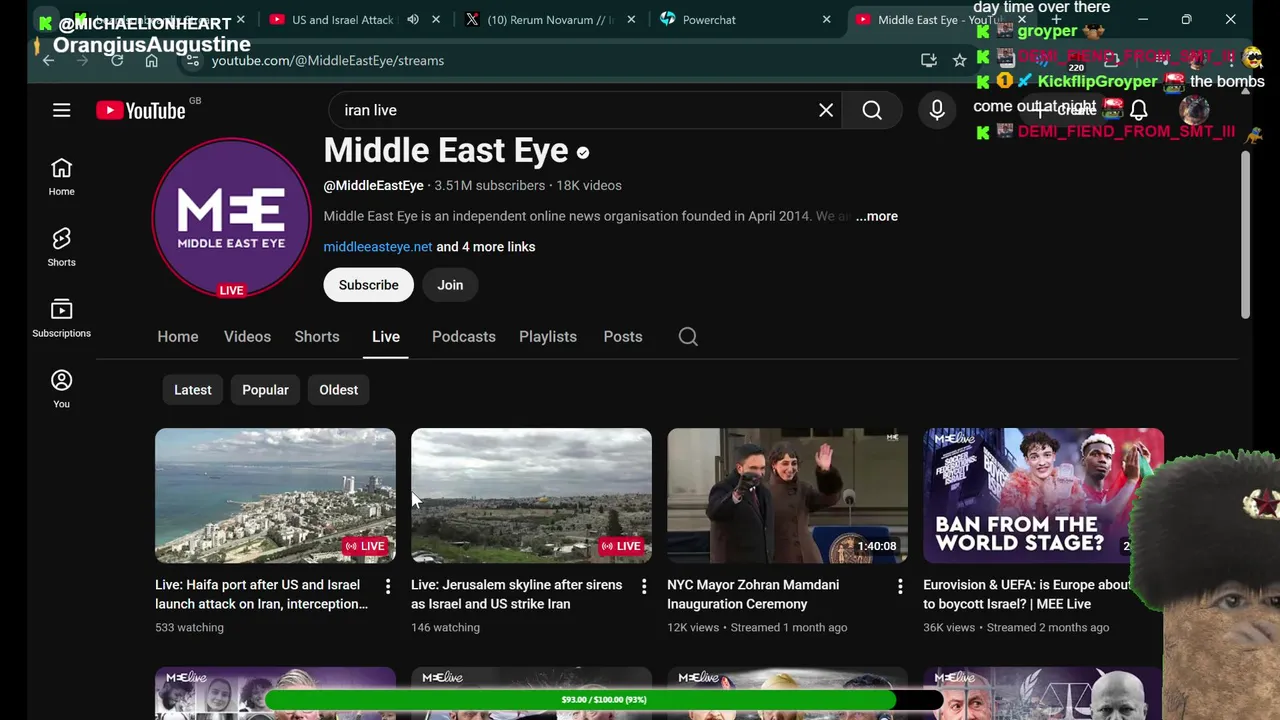The width and height of the screenshot is (1280, 720).
Task: Open the notifications bell
Action: click(x=1138, y=110)
